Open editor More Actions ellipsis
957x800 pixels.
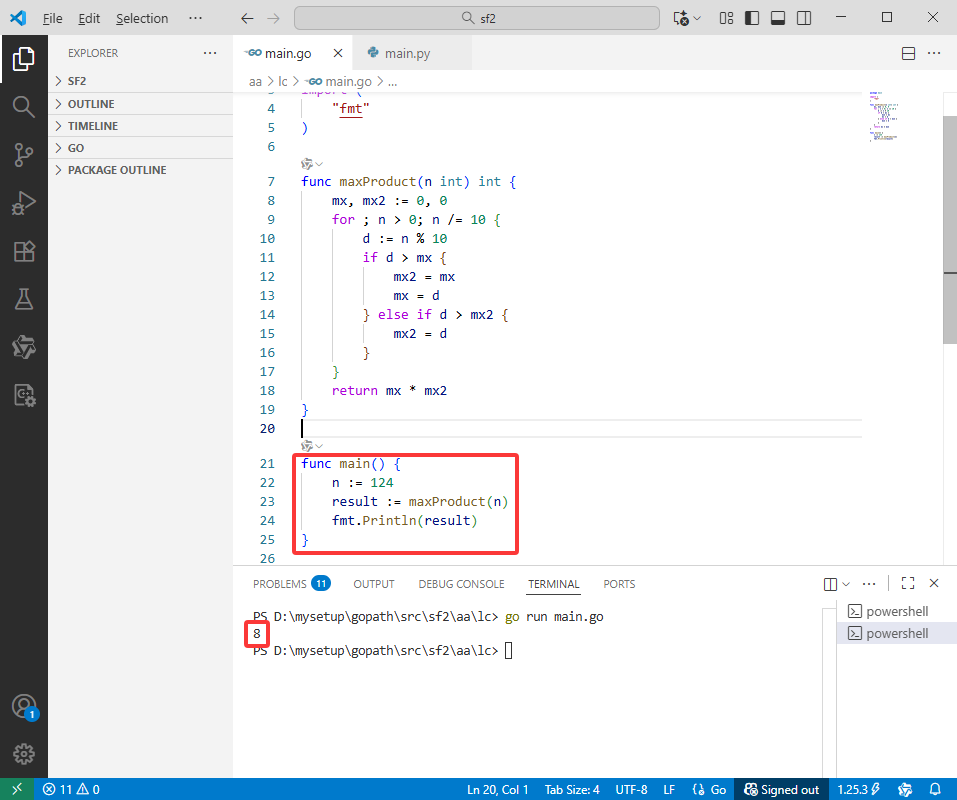point(934,53)
